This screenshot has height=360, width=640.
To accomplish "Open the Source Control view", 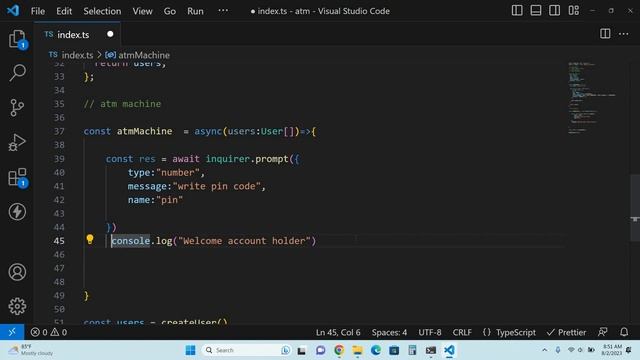I will pos(17,108).
